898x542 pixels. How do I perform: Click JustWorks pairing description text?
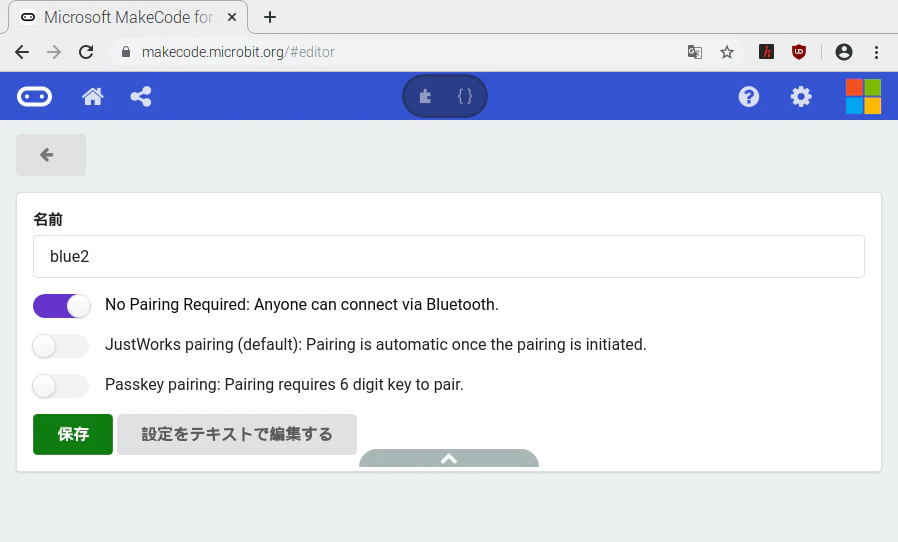(376, 345)
